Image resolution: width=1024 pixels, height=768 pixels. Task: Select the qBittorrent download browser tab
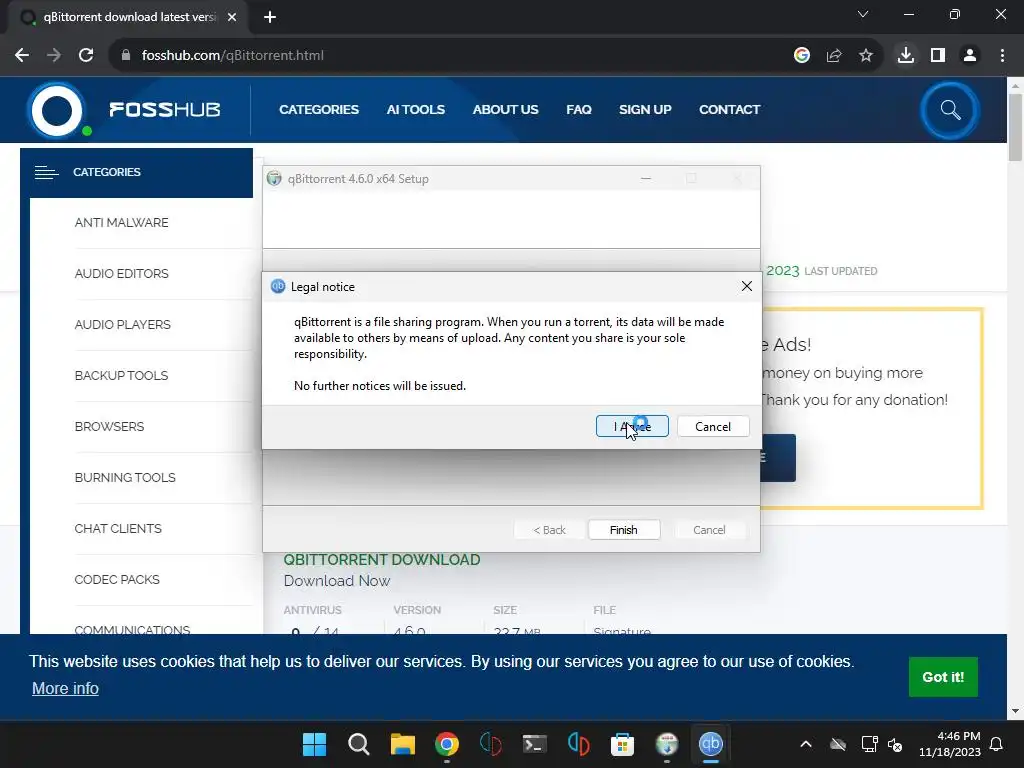coord(129,17)
